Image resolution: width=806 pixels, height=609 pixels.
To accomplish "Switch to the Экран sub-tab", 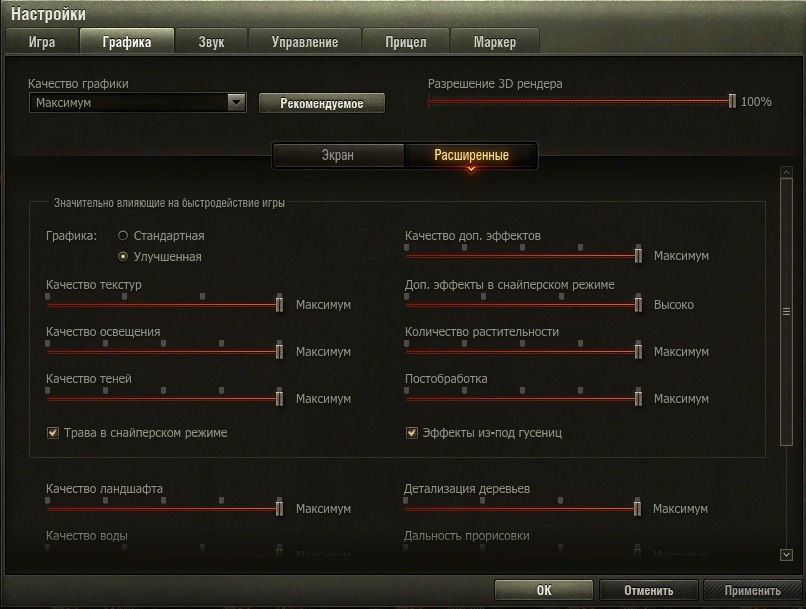I will pos(338,155).
